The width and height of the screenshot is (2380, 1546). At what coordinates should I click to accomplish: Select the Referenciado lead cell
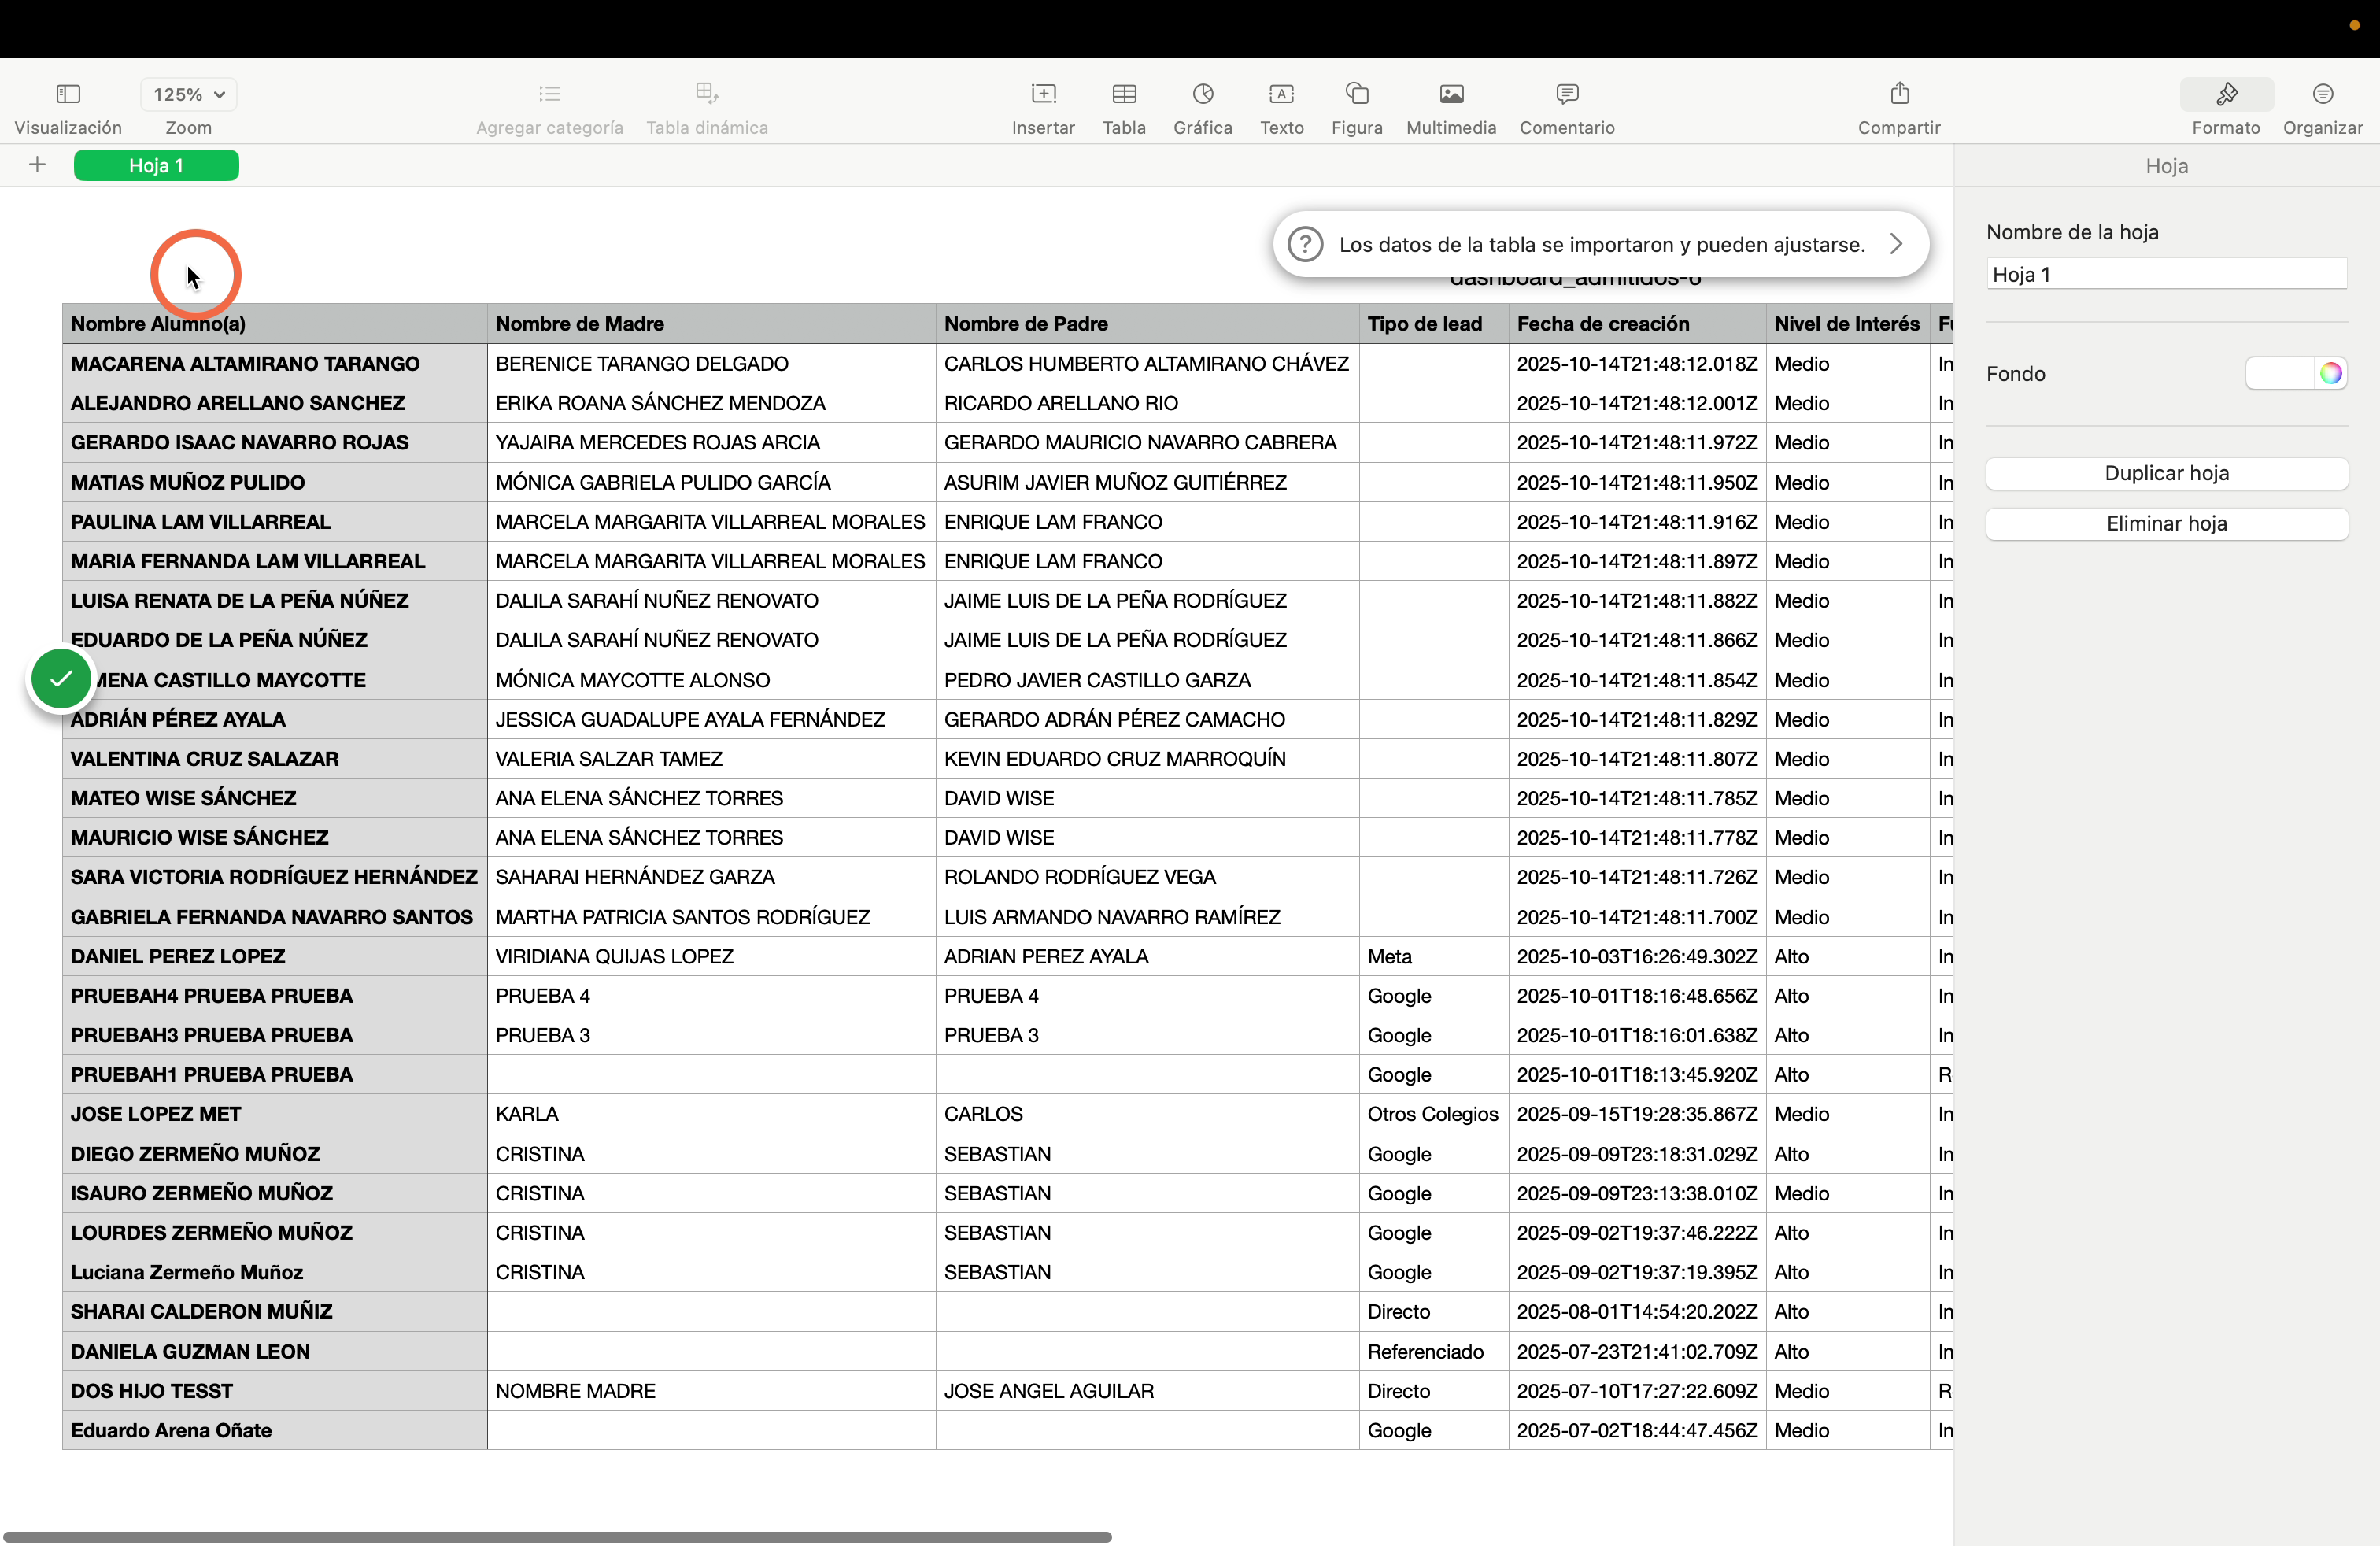point(1434,1351)
